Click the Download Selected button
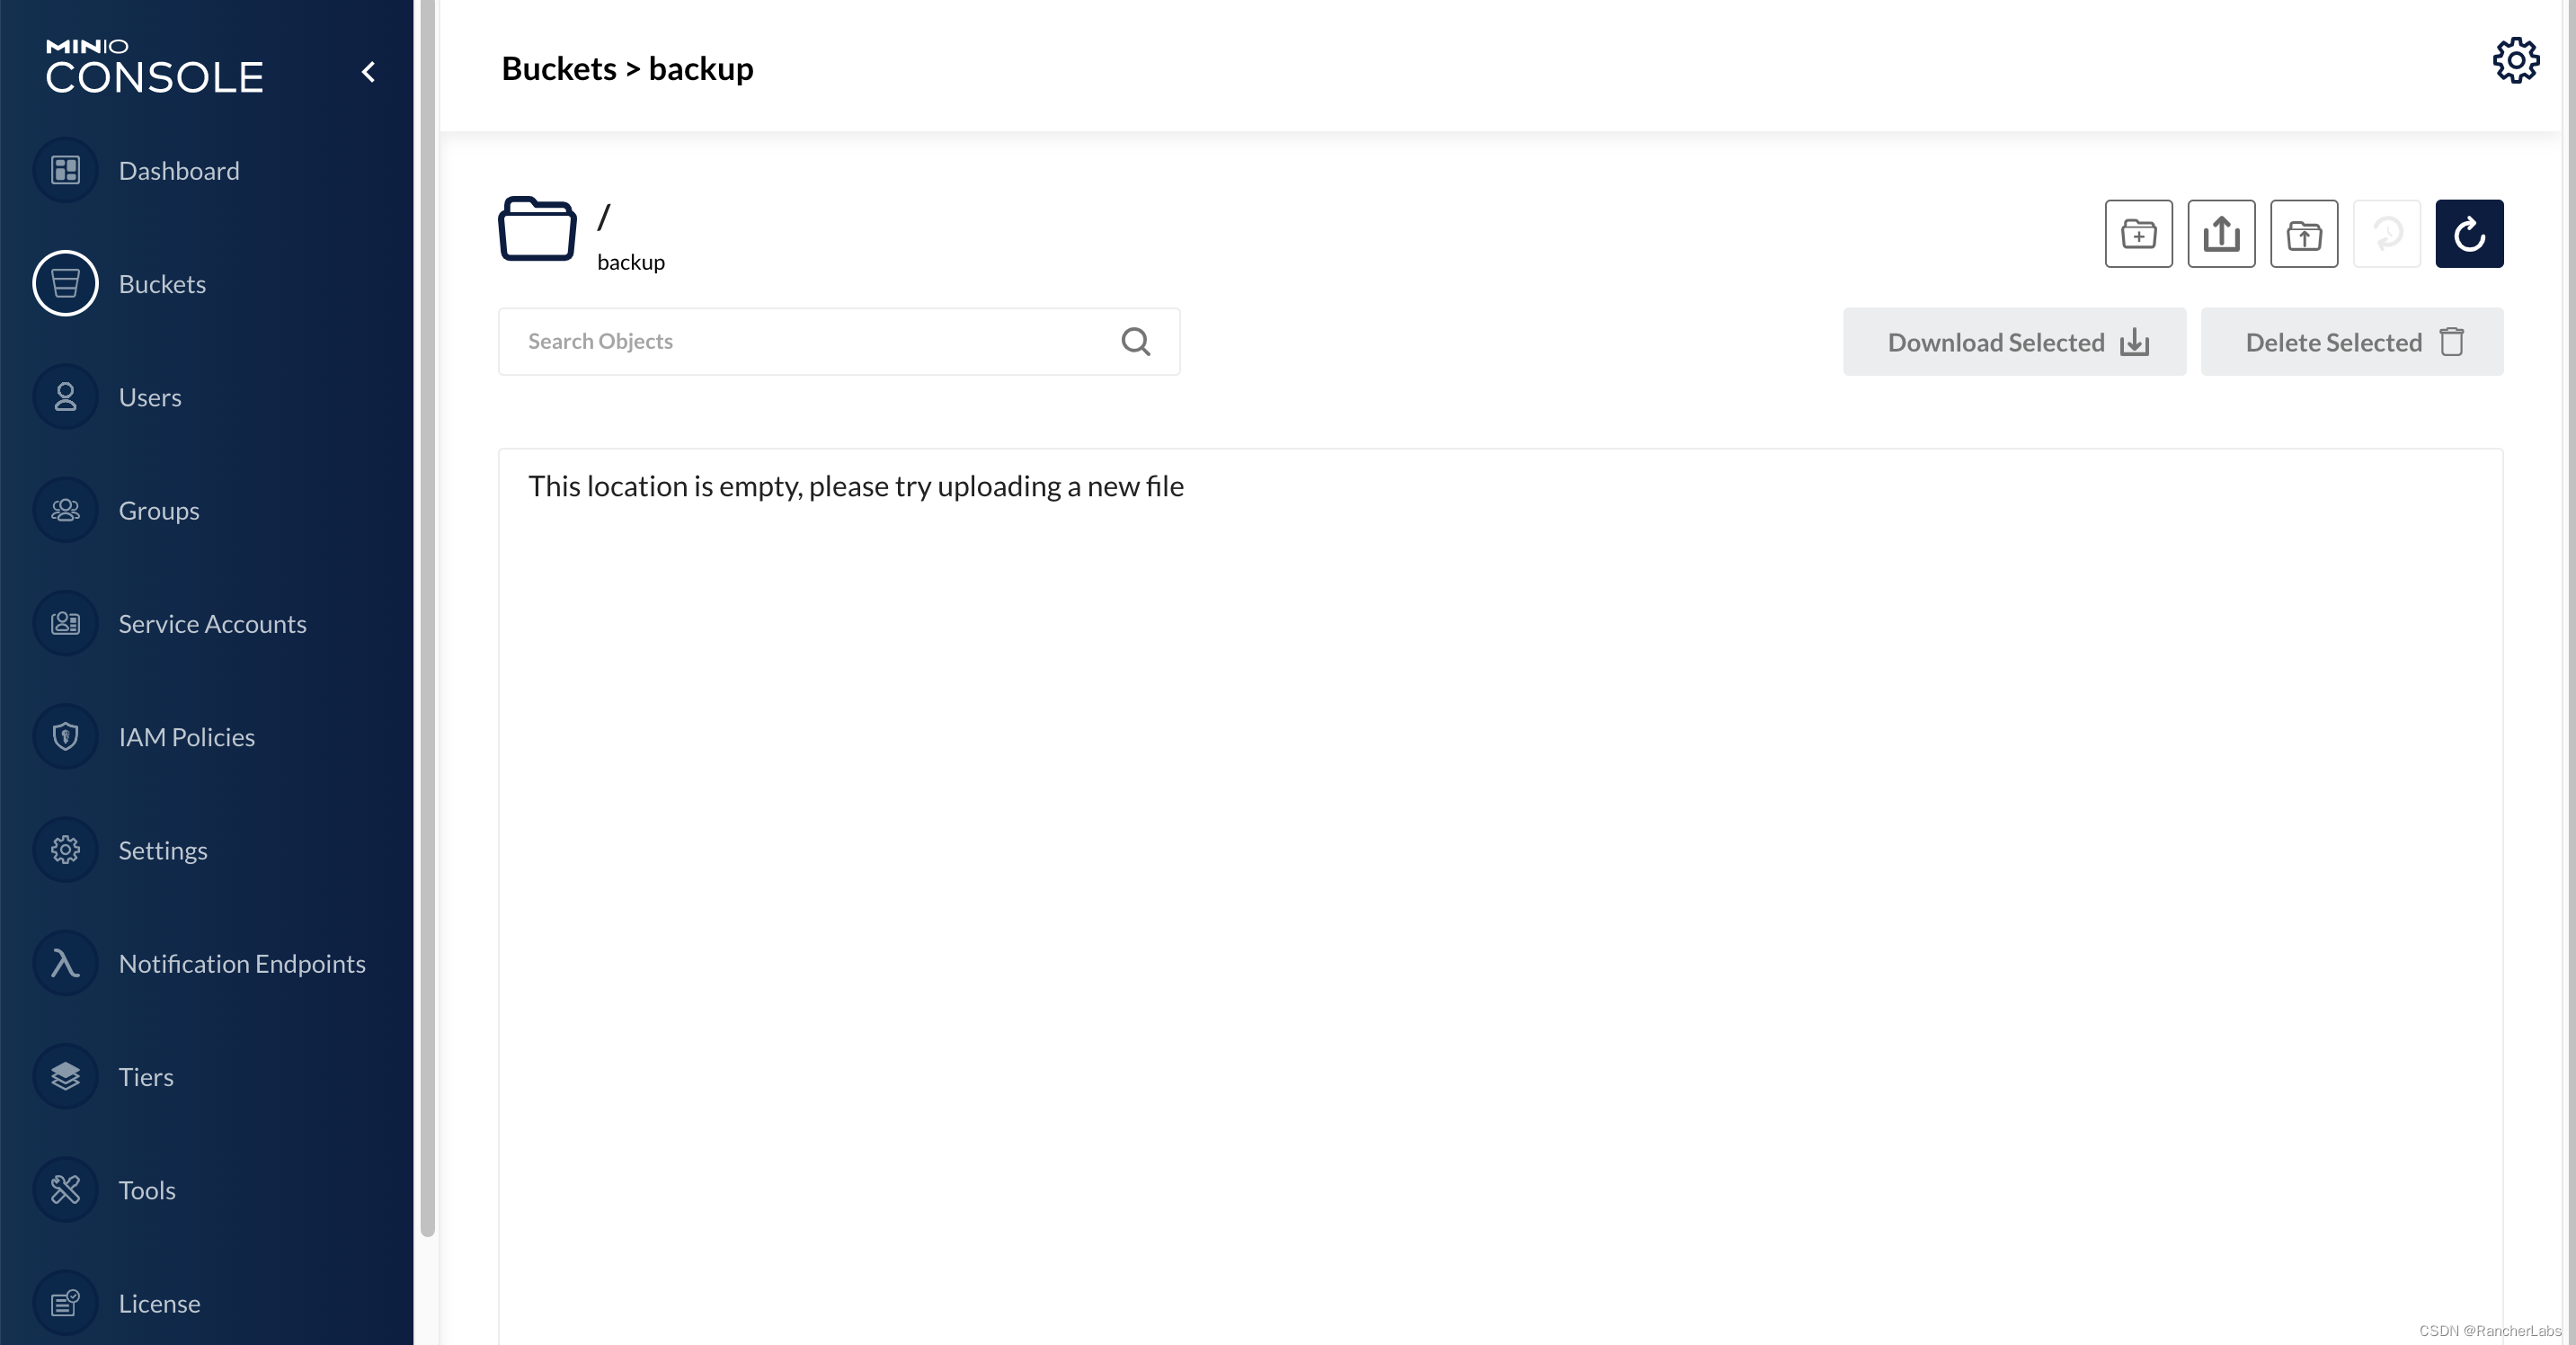This screenshot has width=2576, height=1345. [2014, 342]
